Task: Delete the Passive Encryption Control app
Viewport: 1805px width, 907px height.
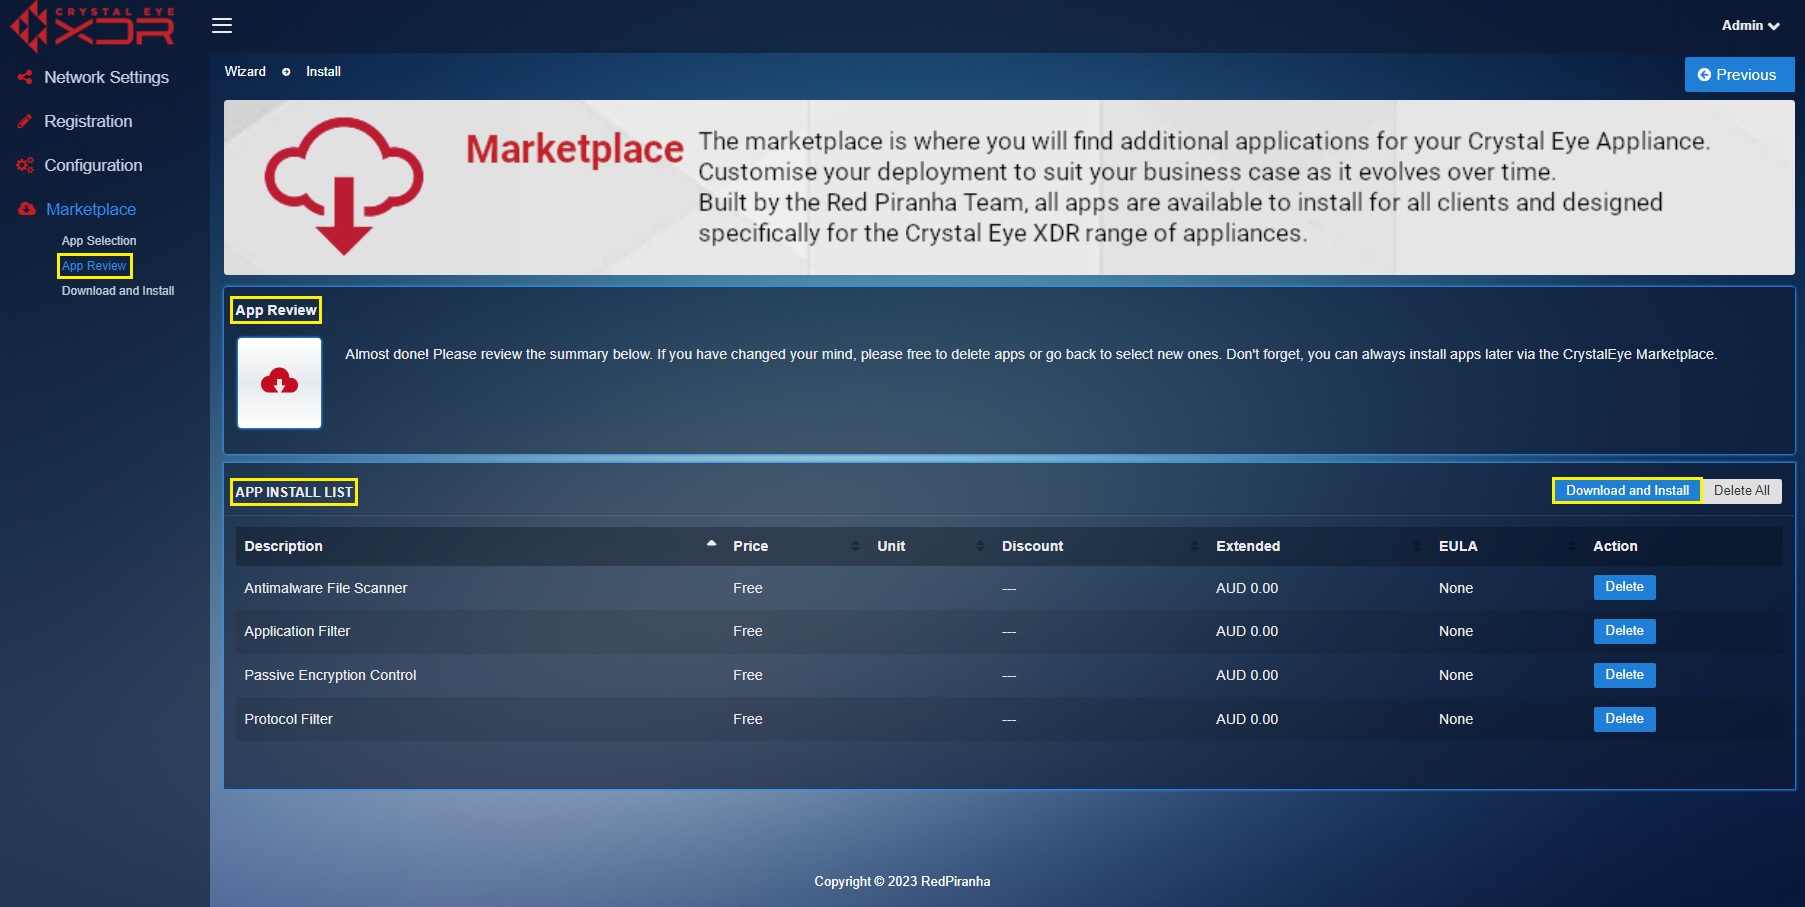Action: point(1624,675)
